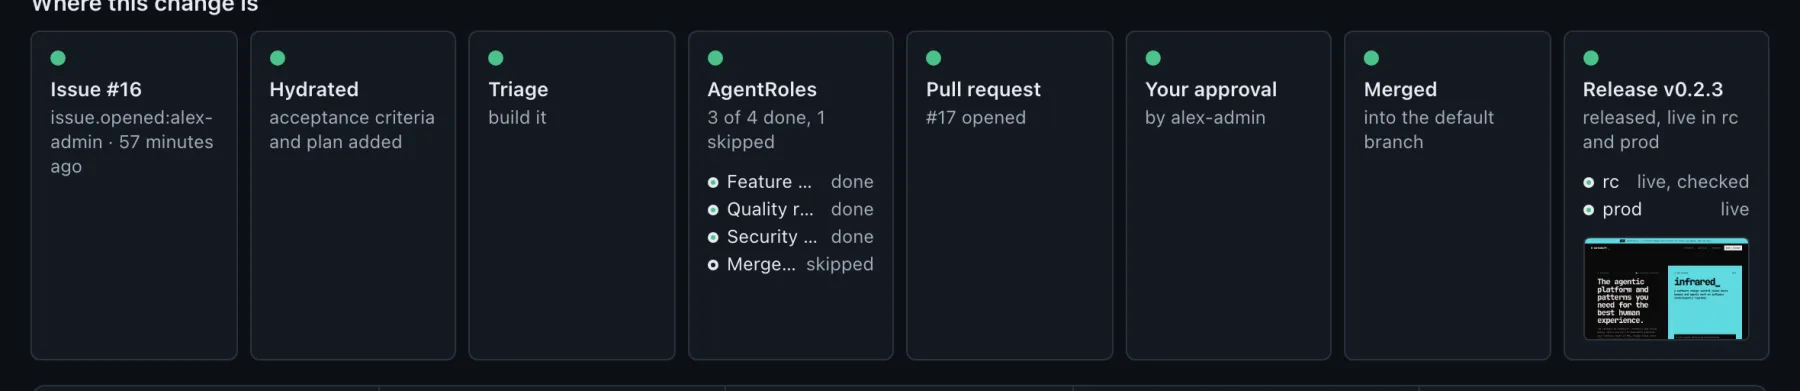Click the green dot on AgentRoles card
The height and width of the screenshot is (391, 1800).
click(715, 58)
